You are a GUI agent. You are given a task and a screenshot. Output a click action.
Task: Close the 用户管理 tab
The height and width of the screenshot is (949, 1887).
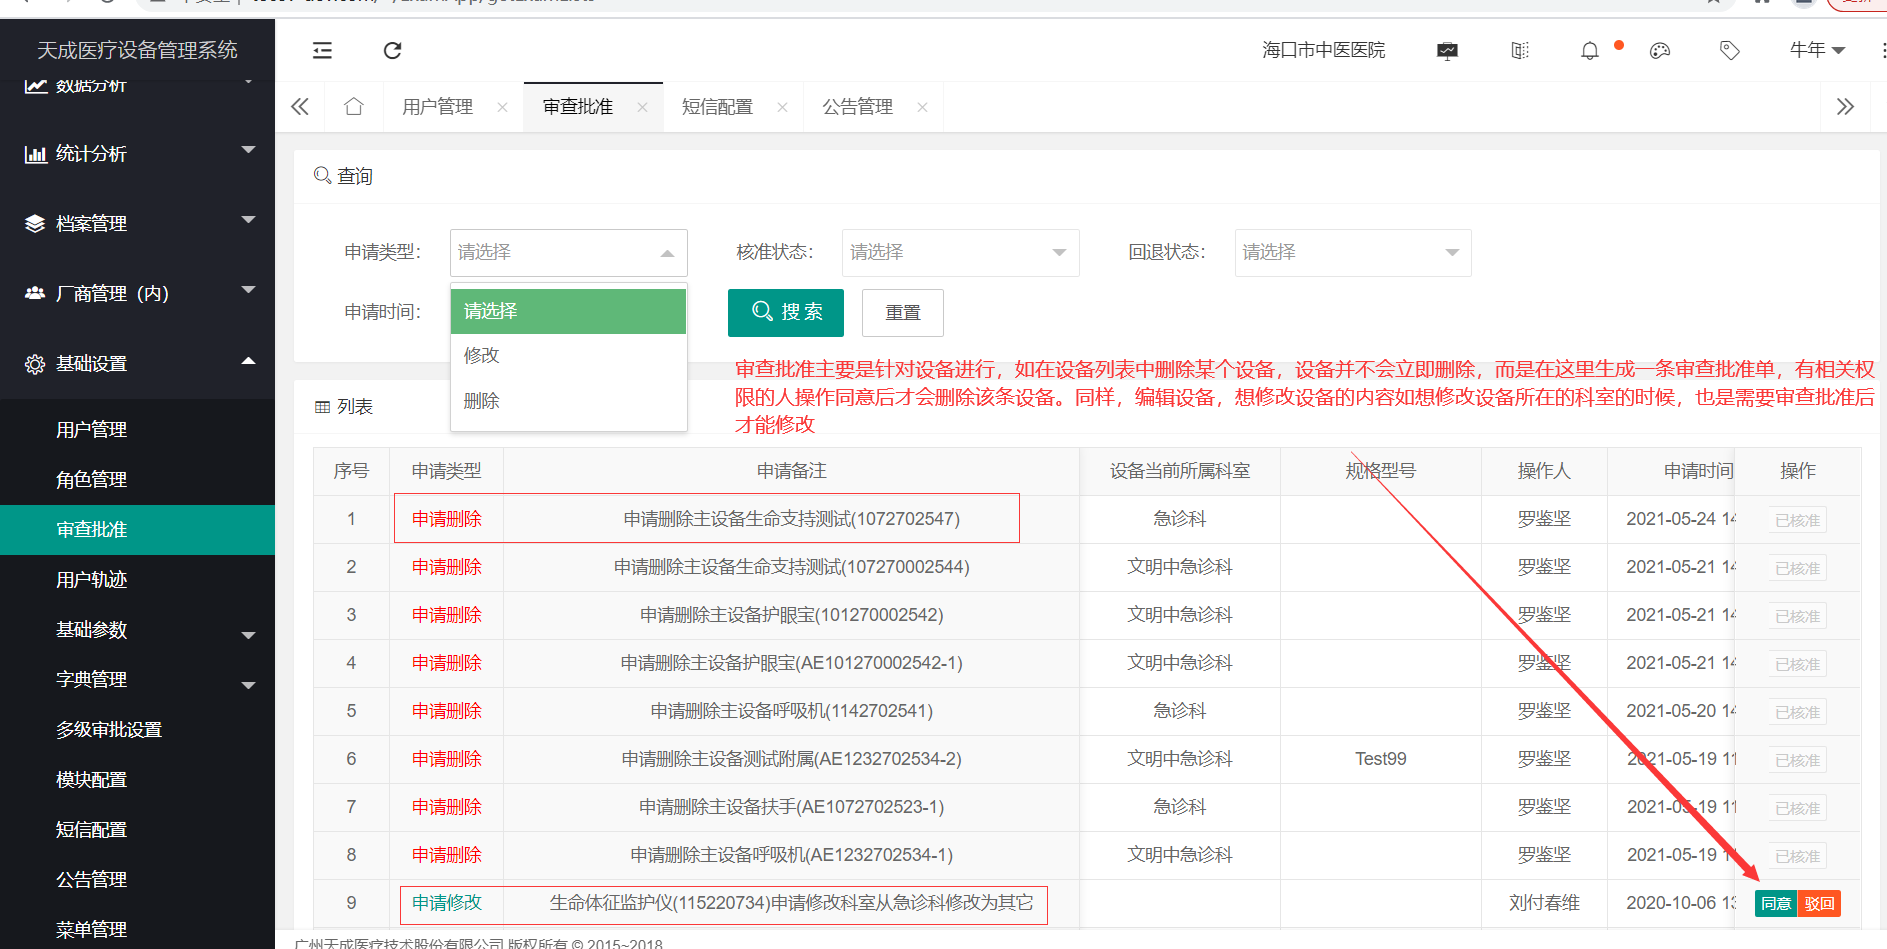[502, 107]
